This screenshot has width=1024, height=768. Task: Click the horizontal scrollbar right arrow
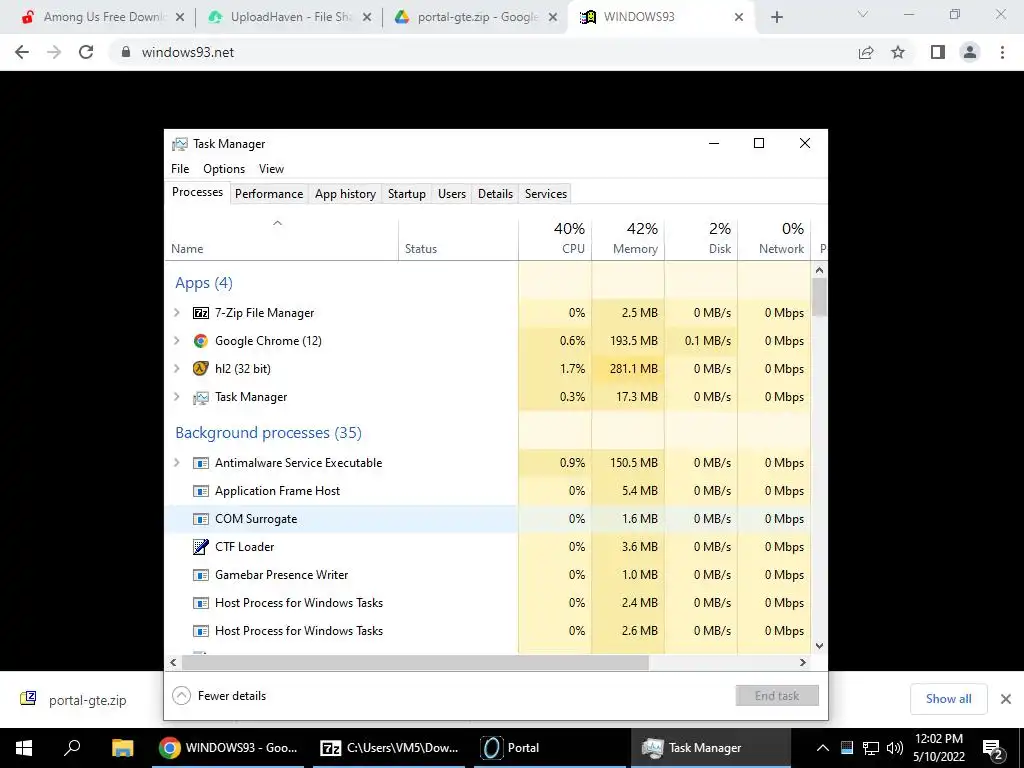[x=803, y=662]
